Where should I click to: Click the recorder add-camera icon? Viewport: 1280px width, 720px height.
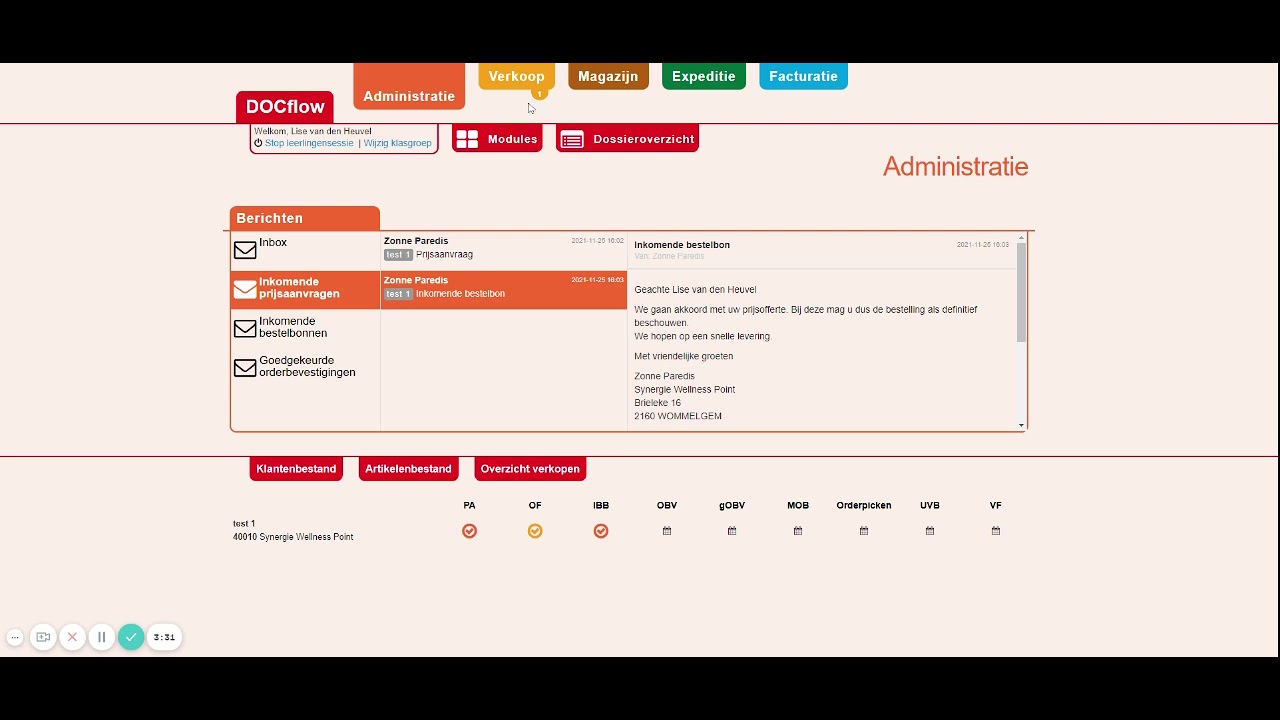pyautogui.click(x=43, y=637)
